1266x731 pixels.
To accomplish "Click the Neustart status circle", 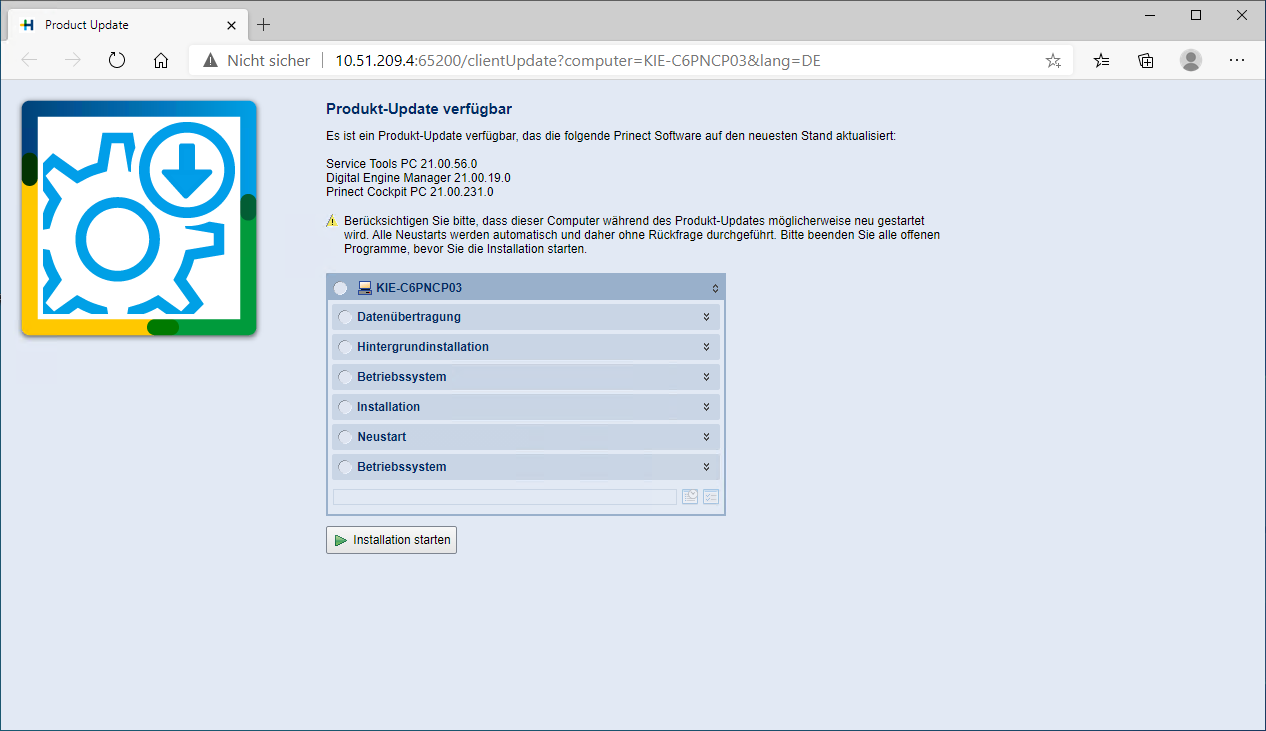I will pos(346,438).
